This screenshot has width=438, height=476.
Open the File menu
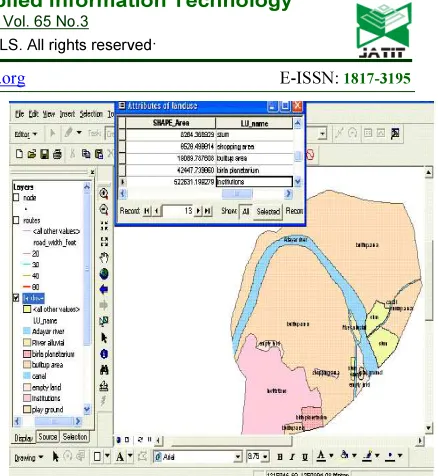(19, 114)
